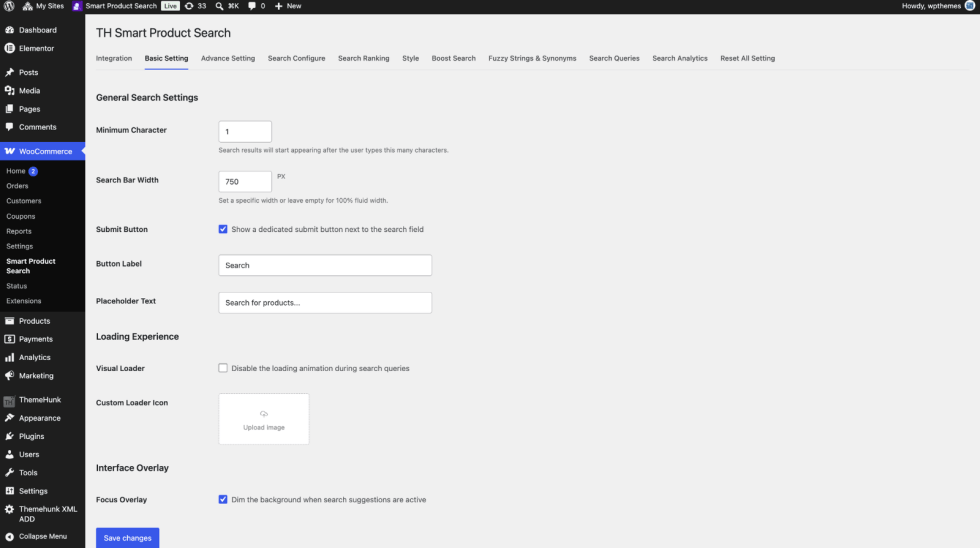The width and height of the screenshot is (980, 548).
Task: Toggle the Submit Button checkbox
Action: click(223, 229)
